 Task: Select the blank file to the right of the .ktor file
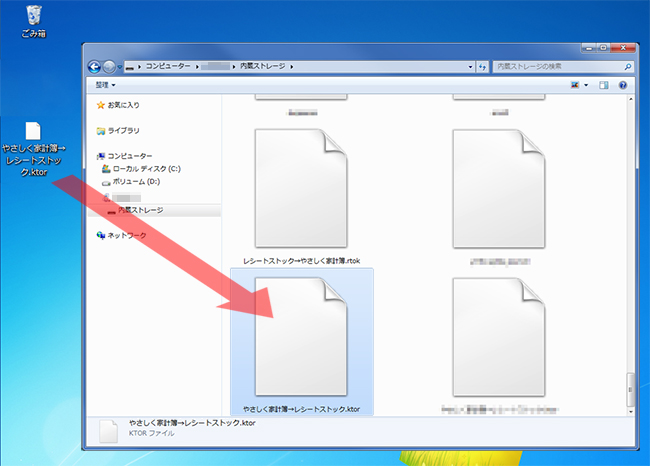click(x=499, y=337)
